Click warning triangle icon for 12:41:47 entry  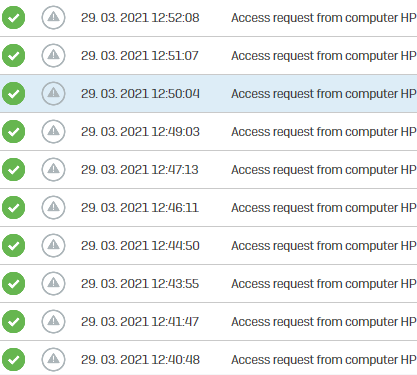(53, 322)
